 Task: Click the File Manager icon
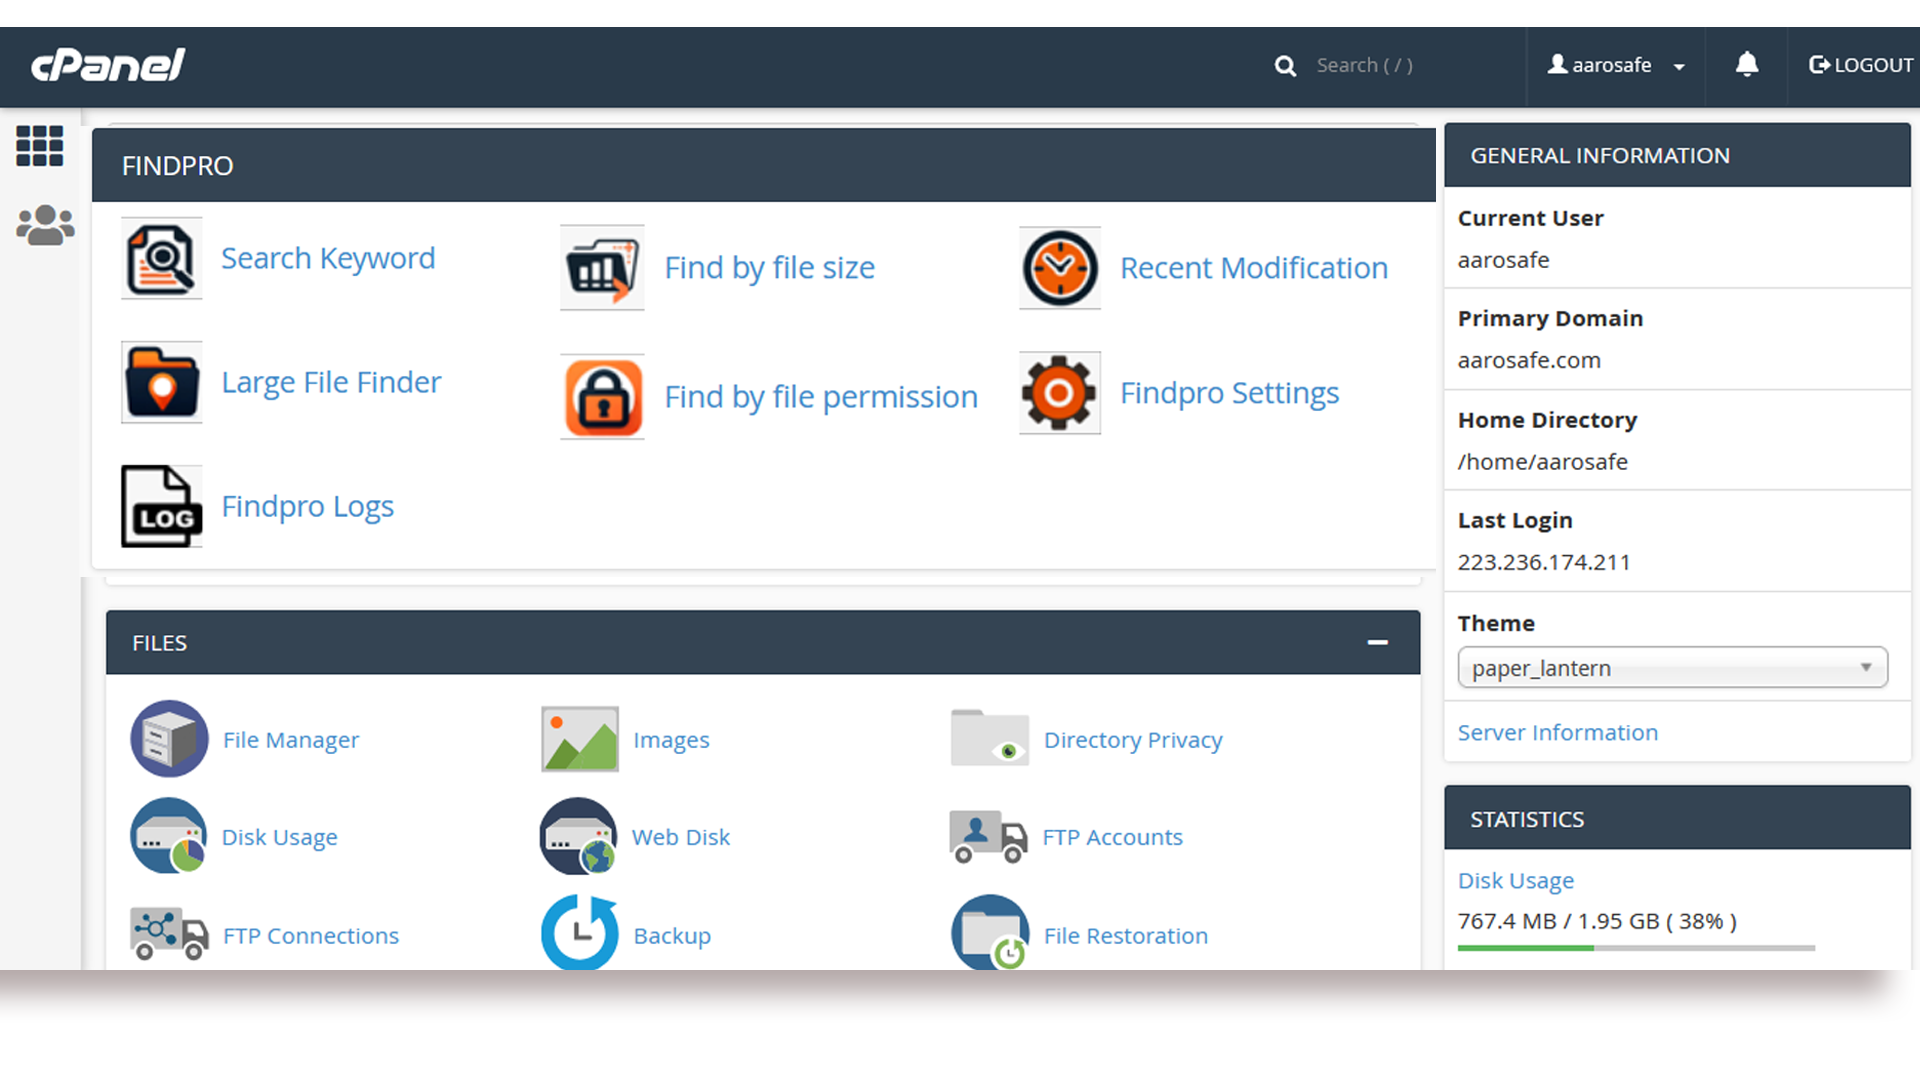click(x=169, y=739)
